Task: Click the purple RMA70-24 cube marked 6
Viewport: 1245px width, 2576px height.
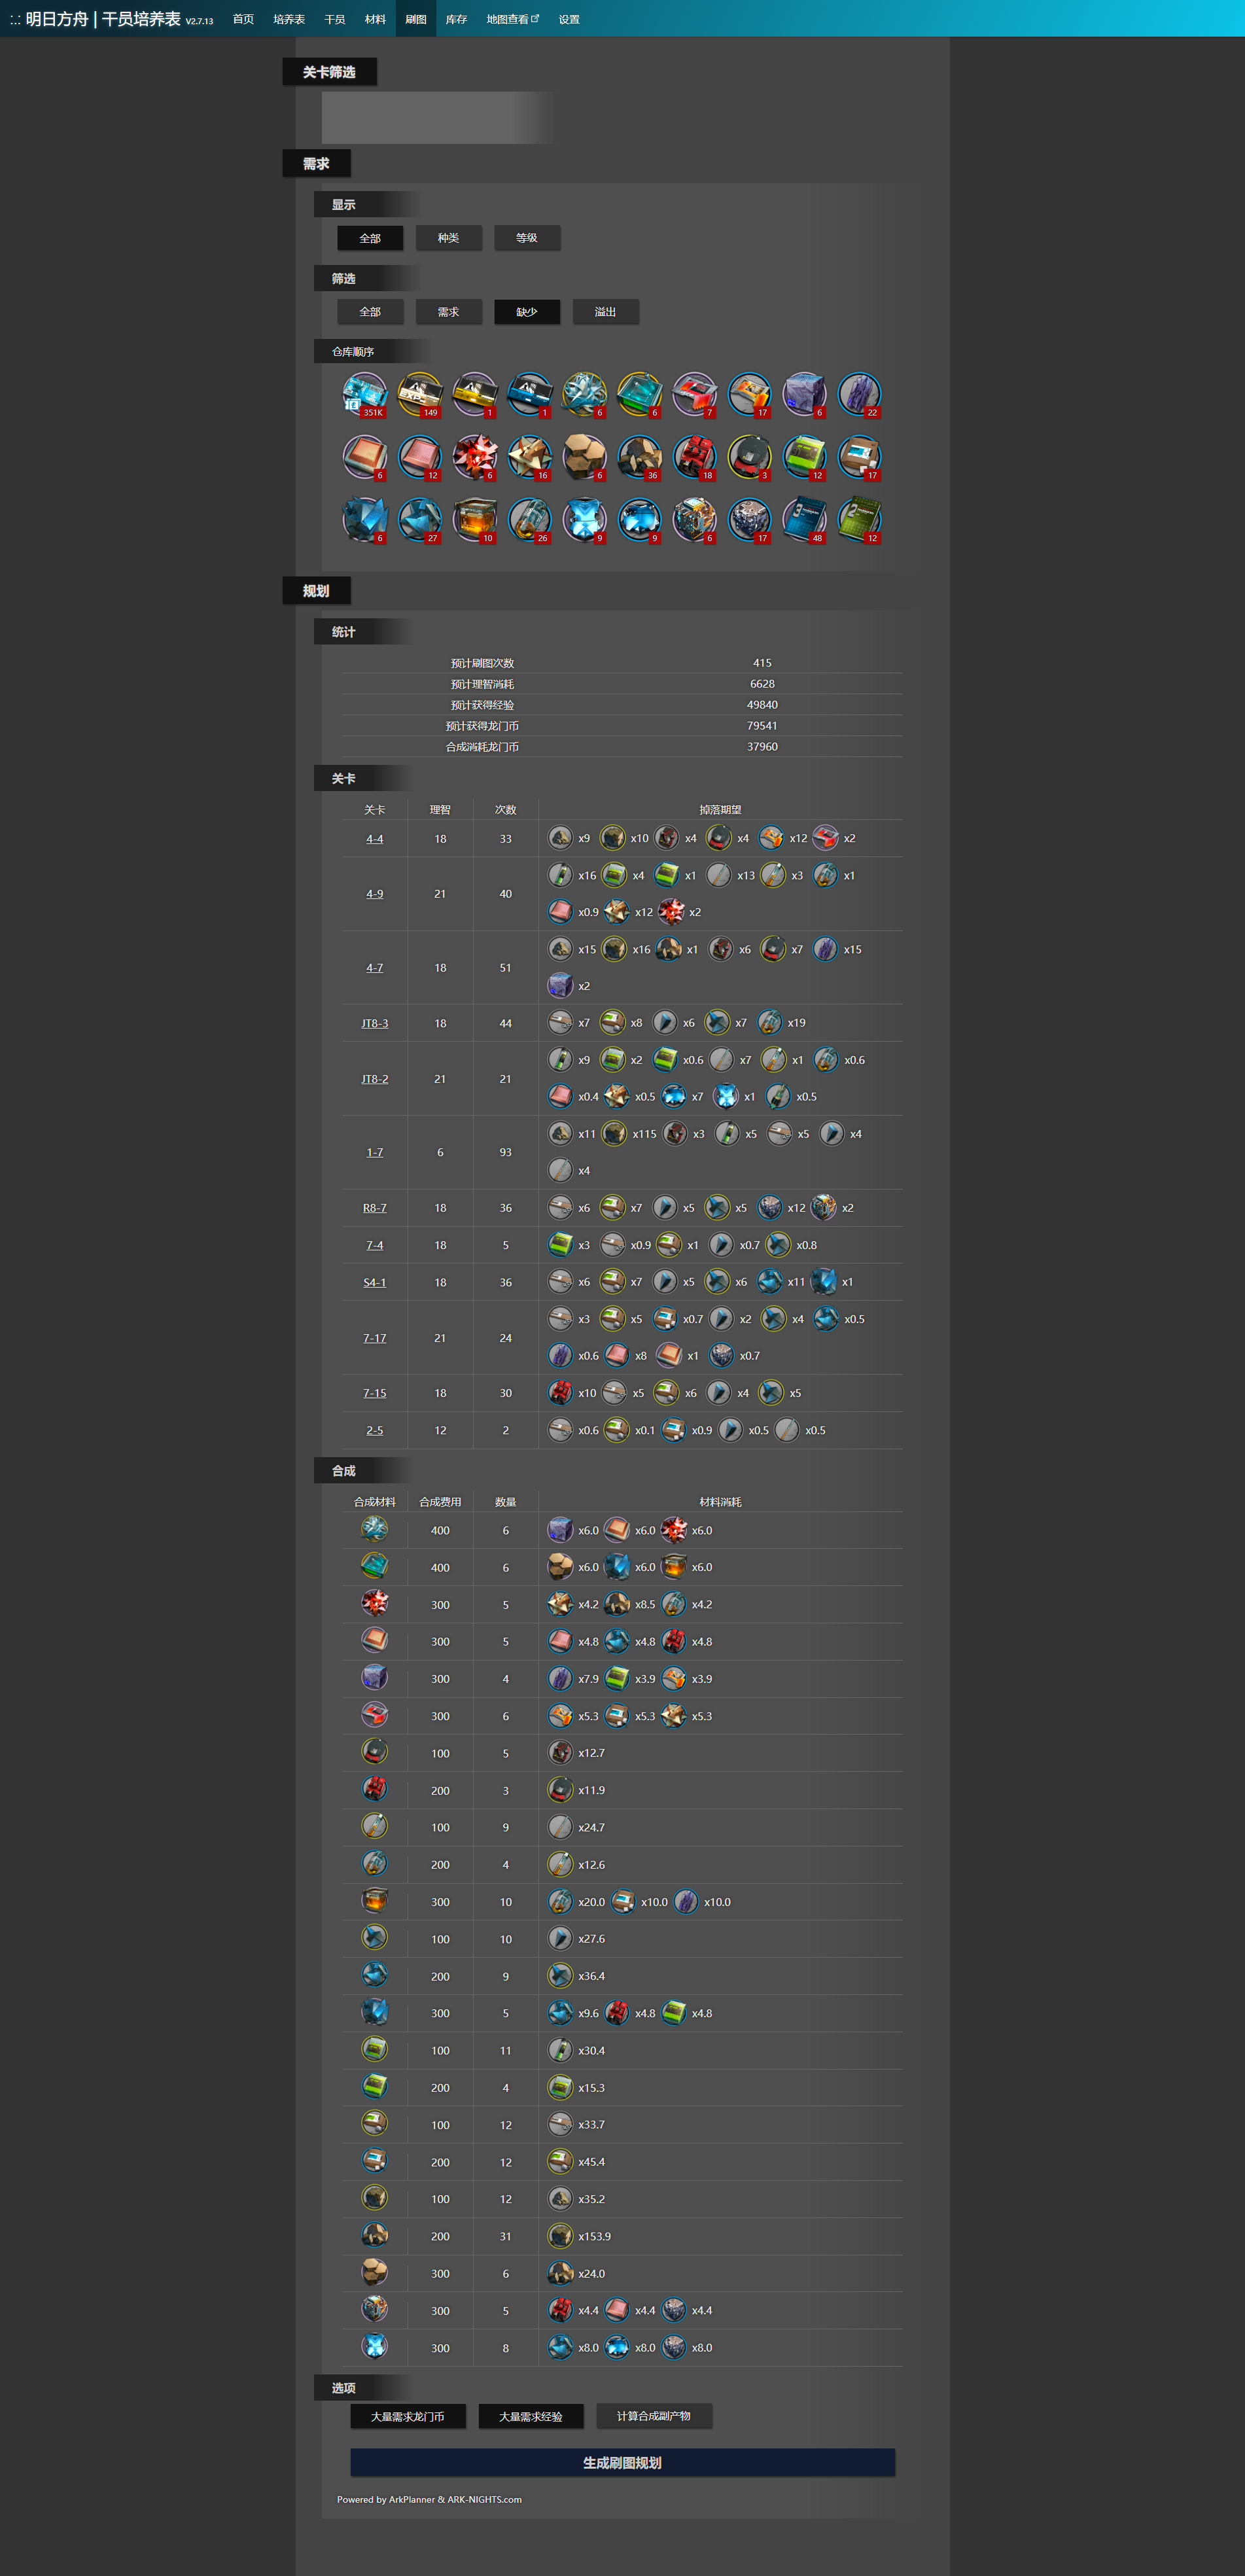Action: pyautogui.click(x=804, y=394)
